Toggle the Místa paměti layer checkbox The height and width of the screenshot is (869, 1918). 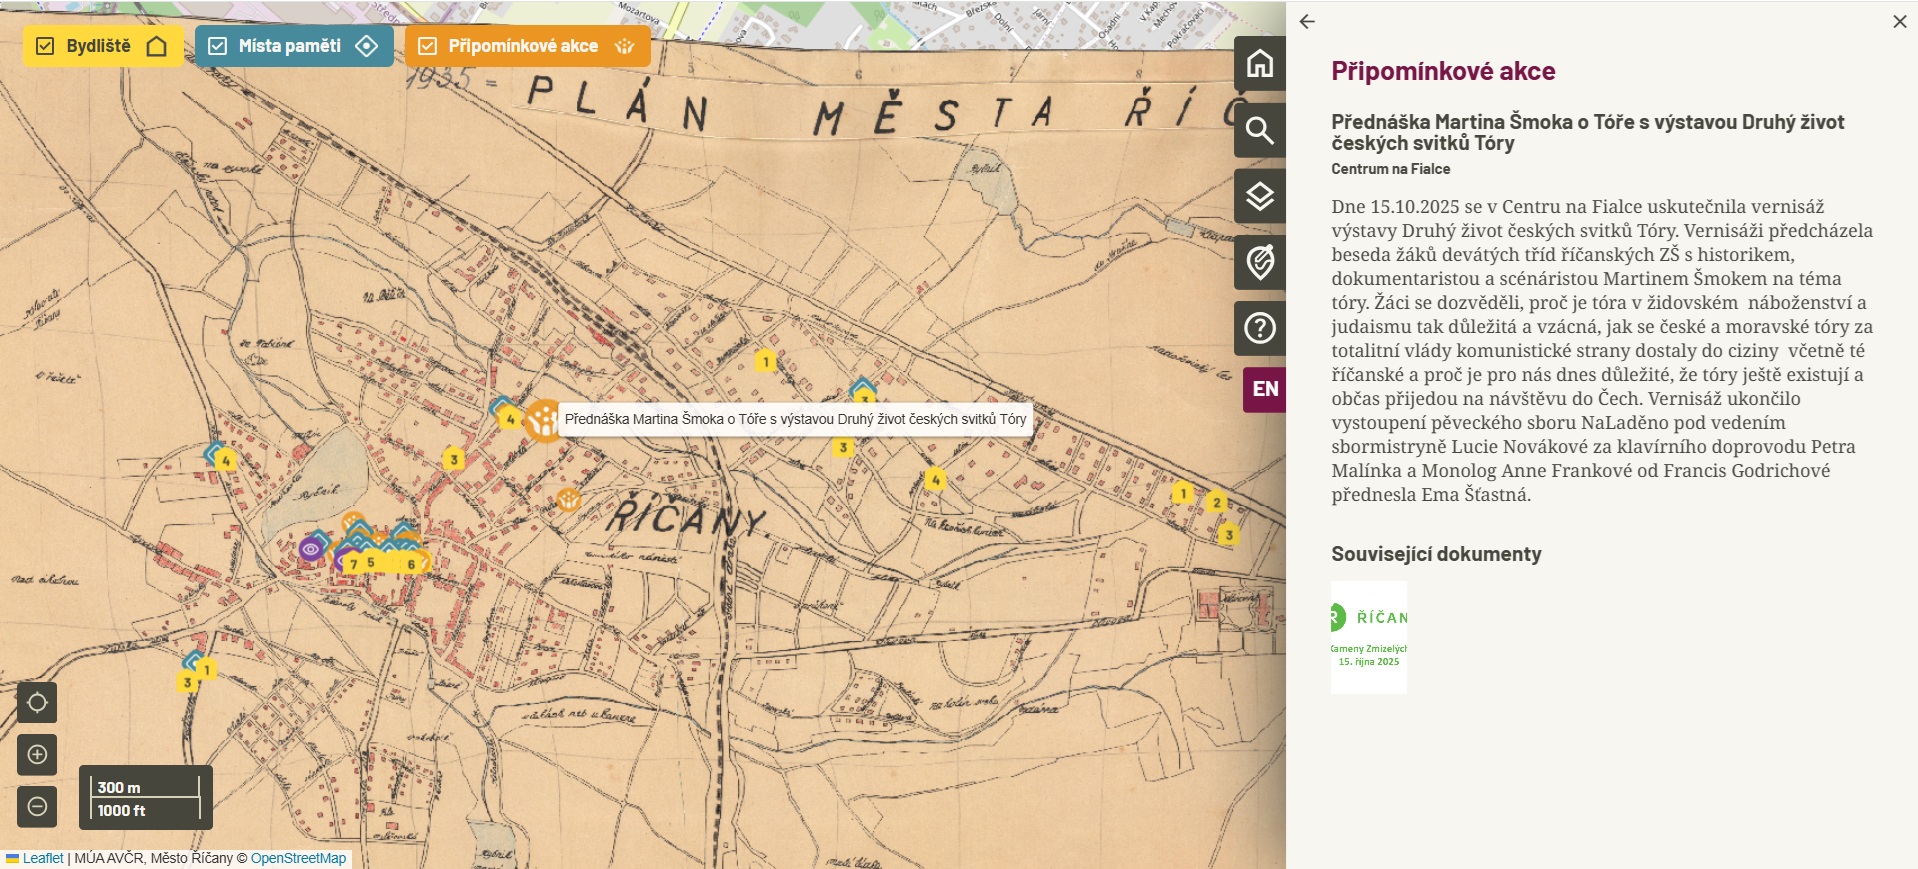(217, 46)
